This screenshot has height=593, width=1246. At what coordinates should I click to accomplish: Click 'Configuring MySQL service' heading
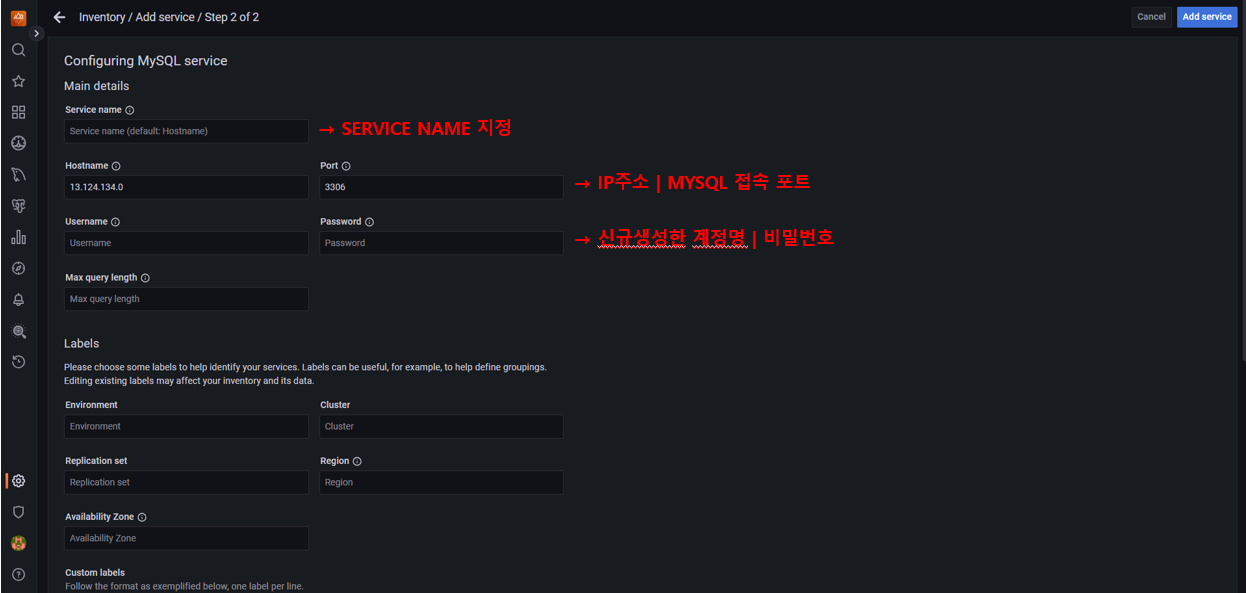[x=146, y=61]
